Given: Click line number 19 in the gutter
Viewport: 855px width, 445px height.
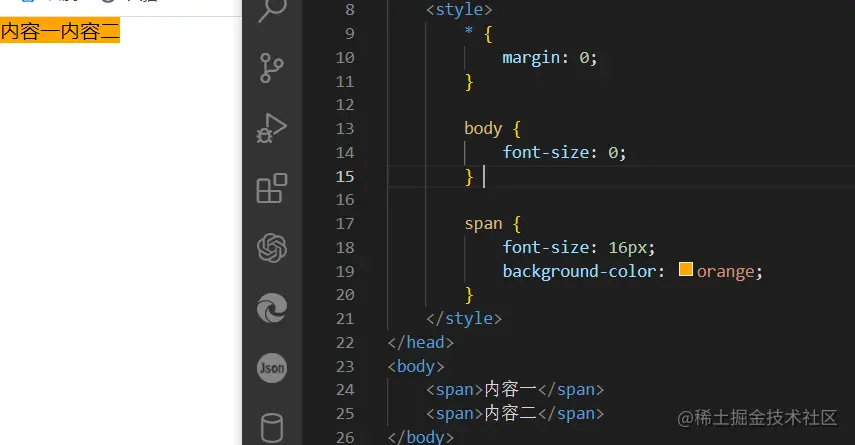Looking at the screenshot, I should coord(345,271).
